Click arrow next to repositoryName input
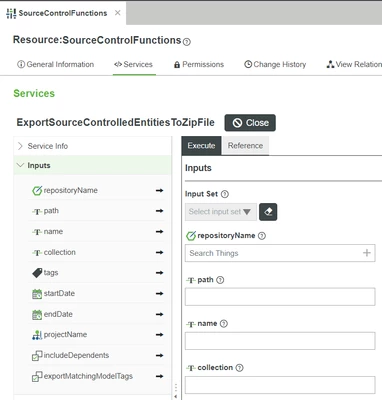Viewport: 382px width, 400px height. (x=159, y=191)
